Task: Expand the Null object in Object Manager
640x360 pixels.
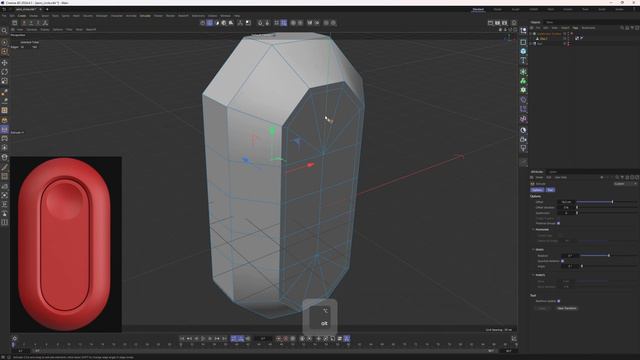Action: click(x=531, y=43)
